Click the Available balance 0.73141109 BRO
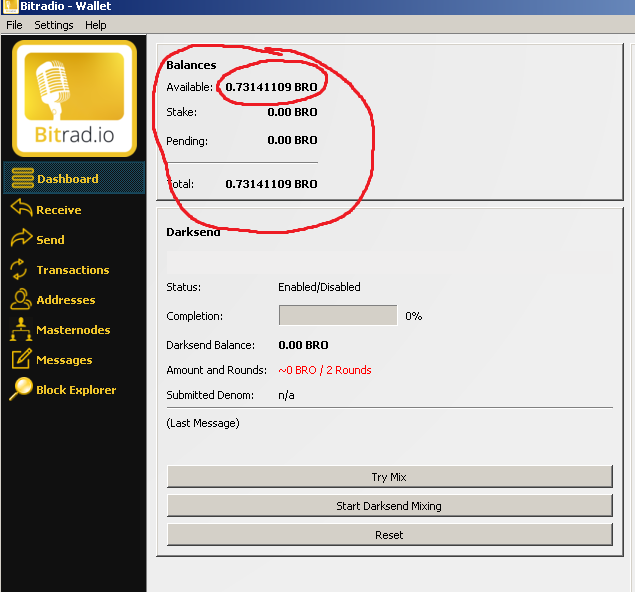This screenshot has height=592, width=635. (271, 87)
